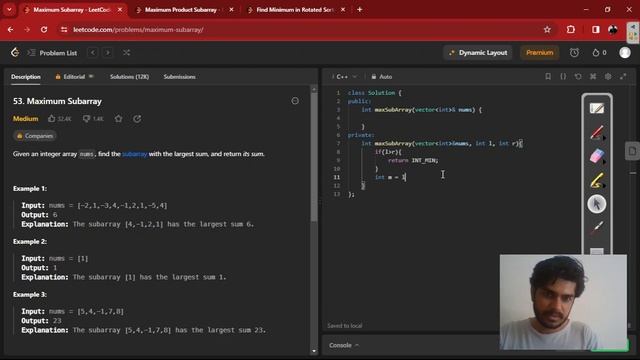Viewport: 640px width, 360px height.
Task: Reload the LeetCode page
Action: [x=44, y=29]
